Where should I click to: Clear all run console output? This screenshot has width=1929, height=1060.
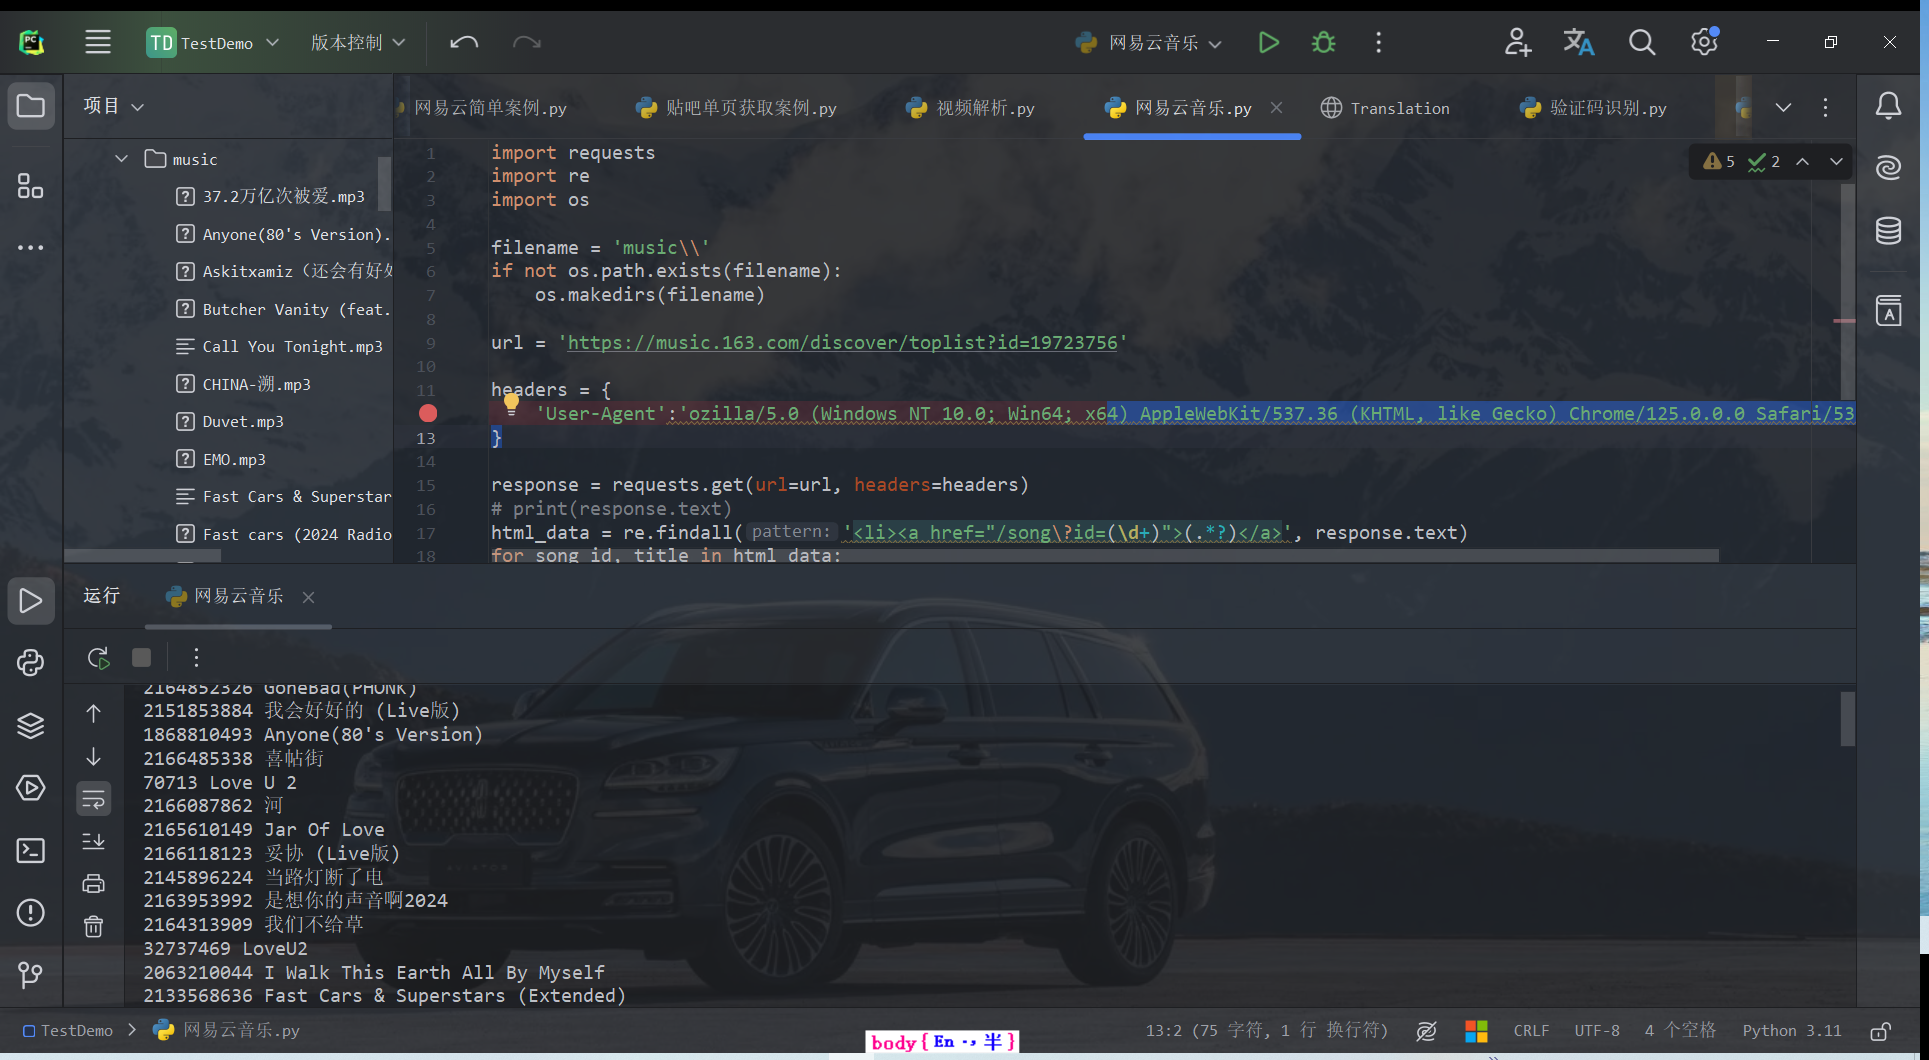click(x=93, y=926)
